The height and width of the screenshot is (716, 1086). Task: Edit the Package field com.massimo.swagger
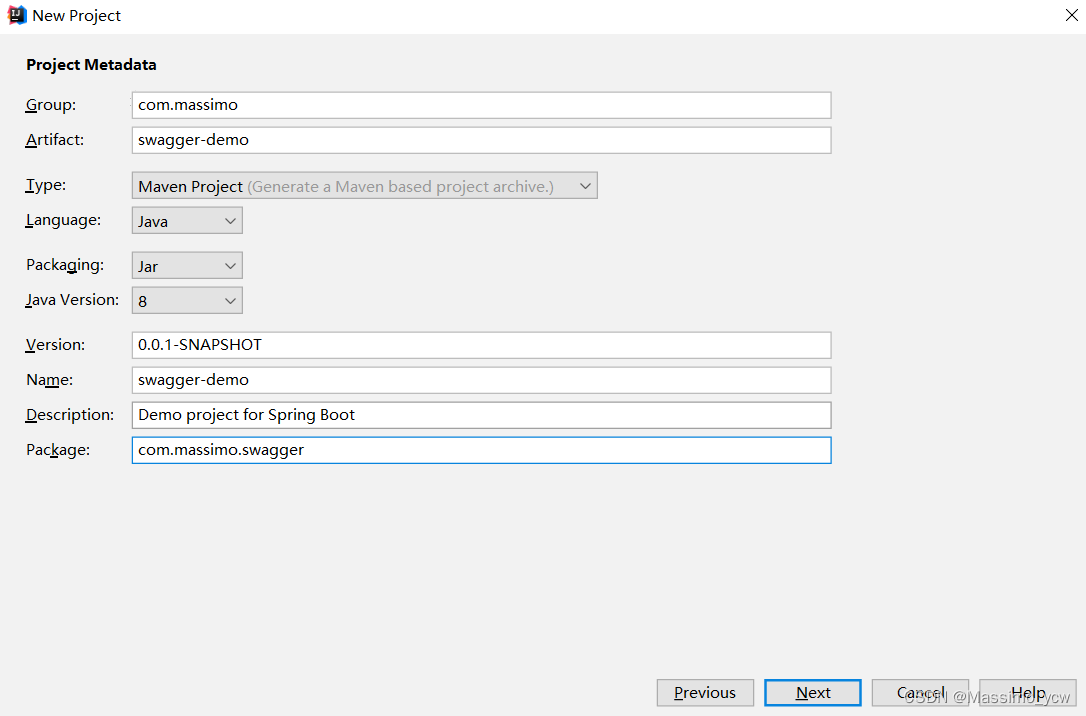point(481,450)
